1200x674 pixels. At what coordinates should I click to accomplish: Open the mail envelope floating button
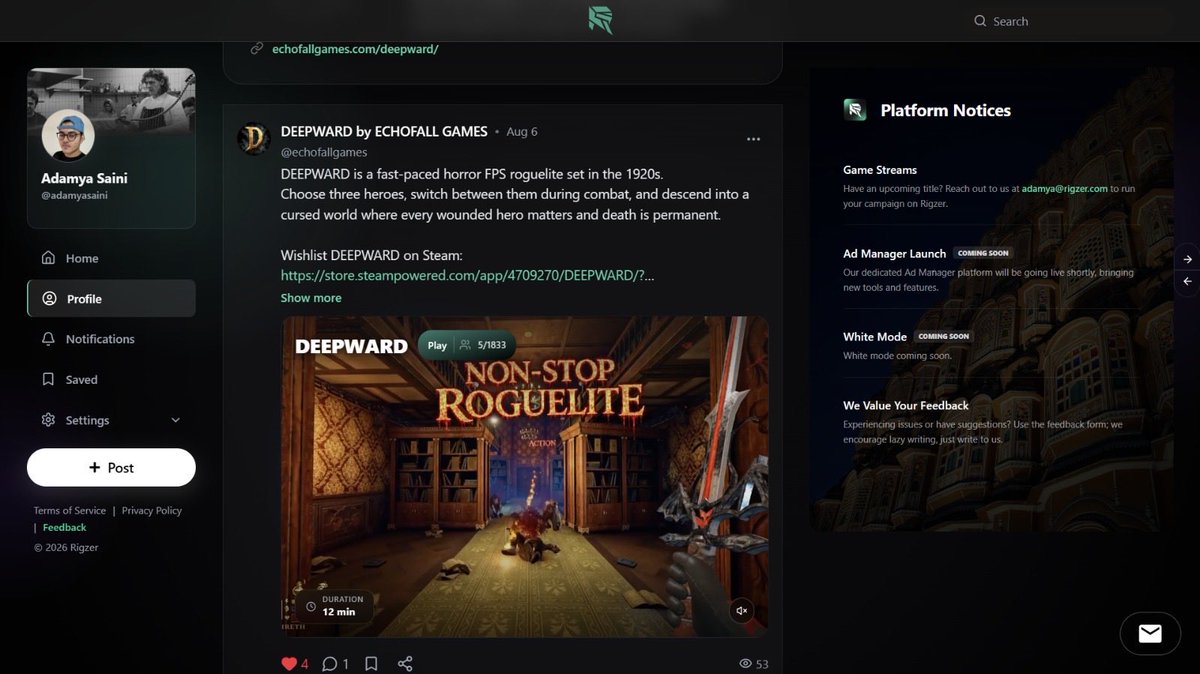pos(1150,634)
